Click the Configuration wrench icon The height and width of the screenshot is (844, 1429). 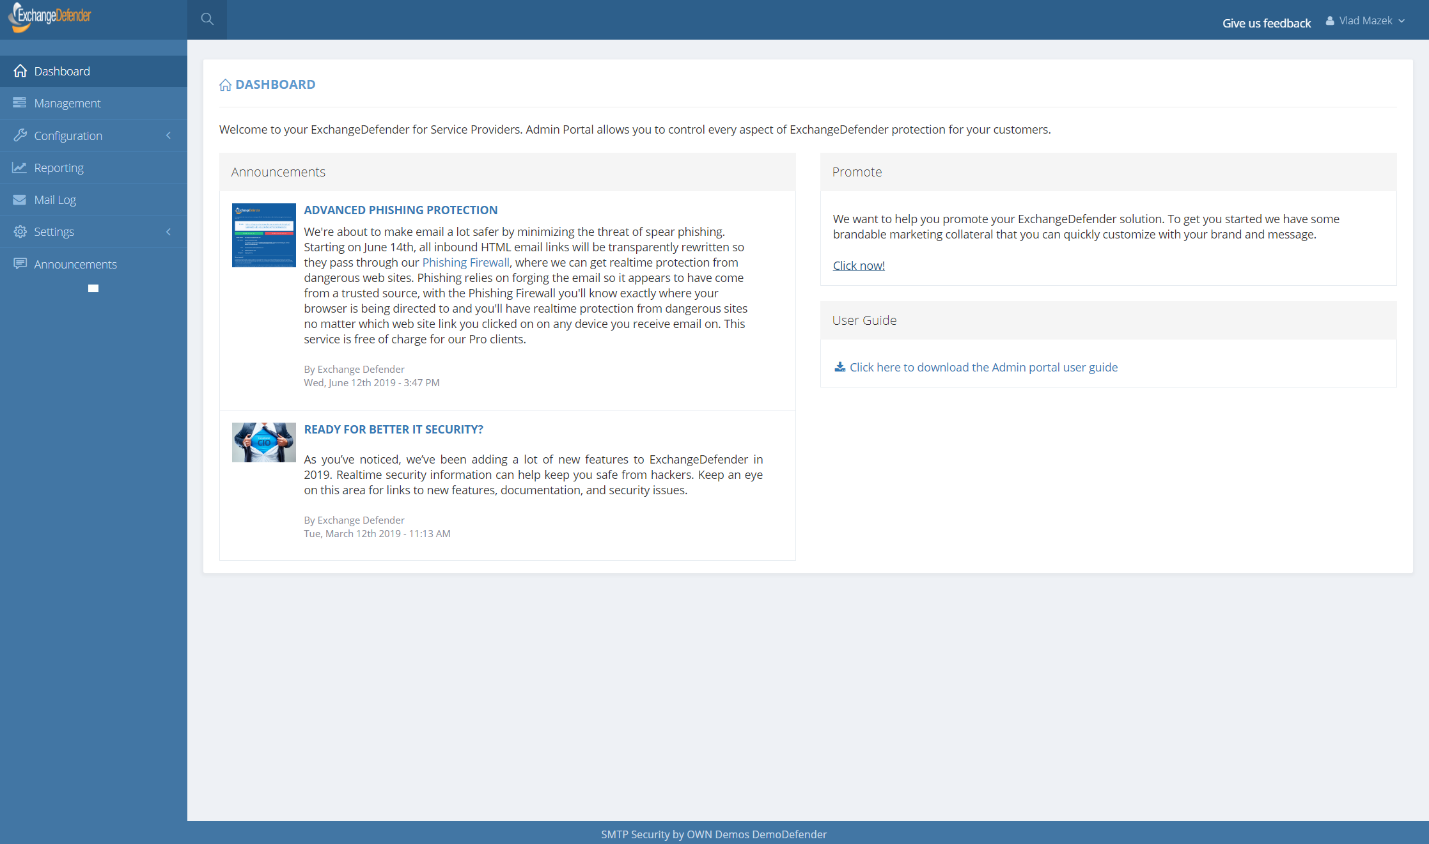coord(20,135)
